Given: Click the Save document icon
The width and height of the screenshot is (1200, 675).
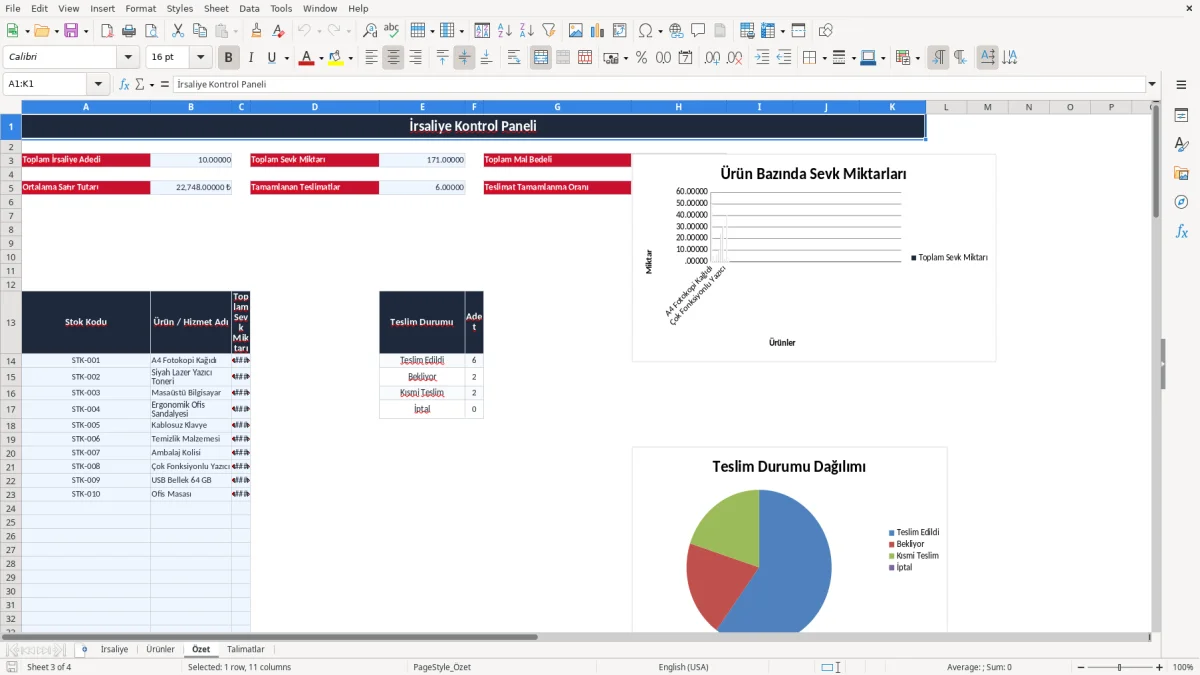Looking at the screenshot, I should [x=71, y=31].
